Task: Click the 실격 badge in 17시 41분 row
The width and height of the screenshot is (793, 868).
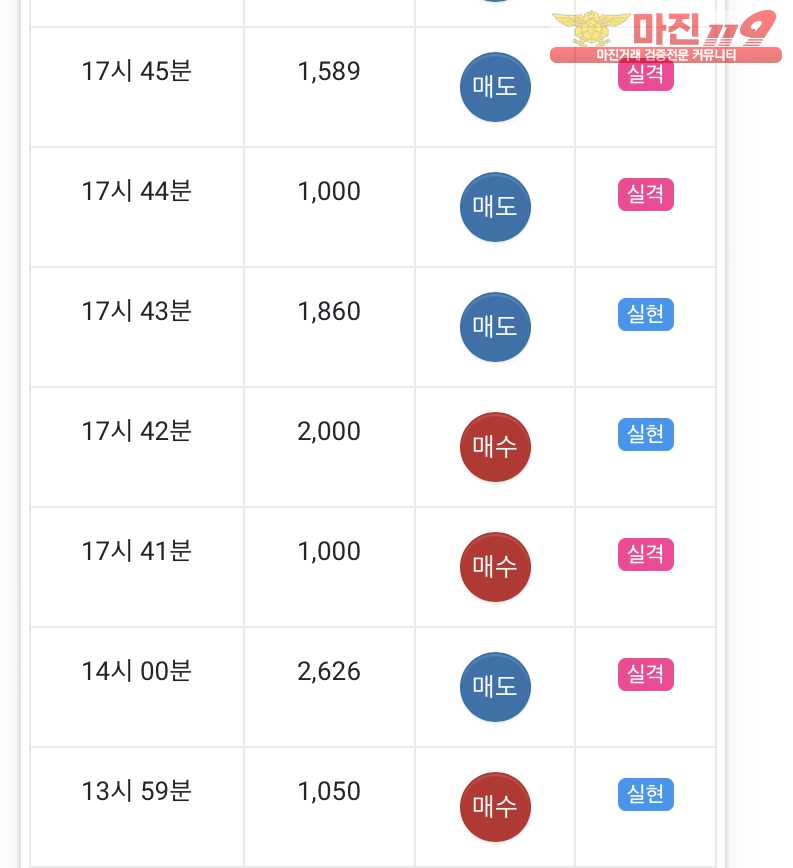Action: [646, 554]
